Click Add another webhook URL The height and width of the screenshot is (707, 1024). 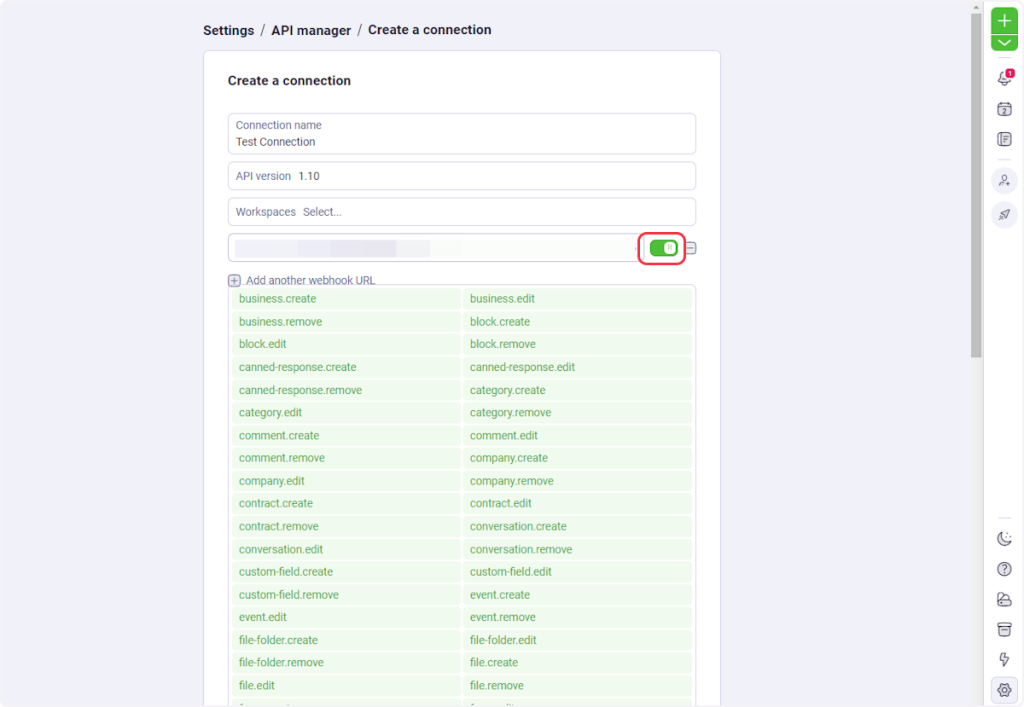(302, 281)
